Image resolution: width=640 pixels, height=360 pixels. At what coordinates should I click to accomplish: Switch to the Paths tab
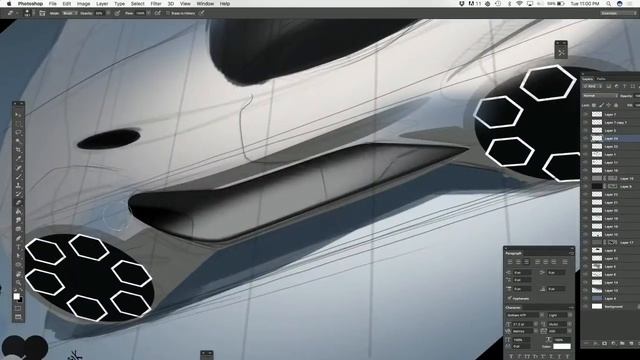click(601, 79)
